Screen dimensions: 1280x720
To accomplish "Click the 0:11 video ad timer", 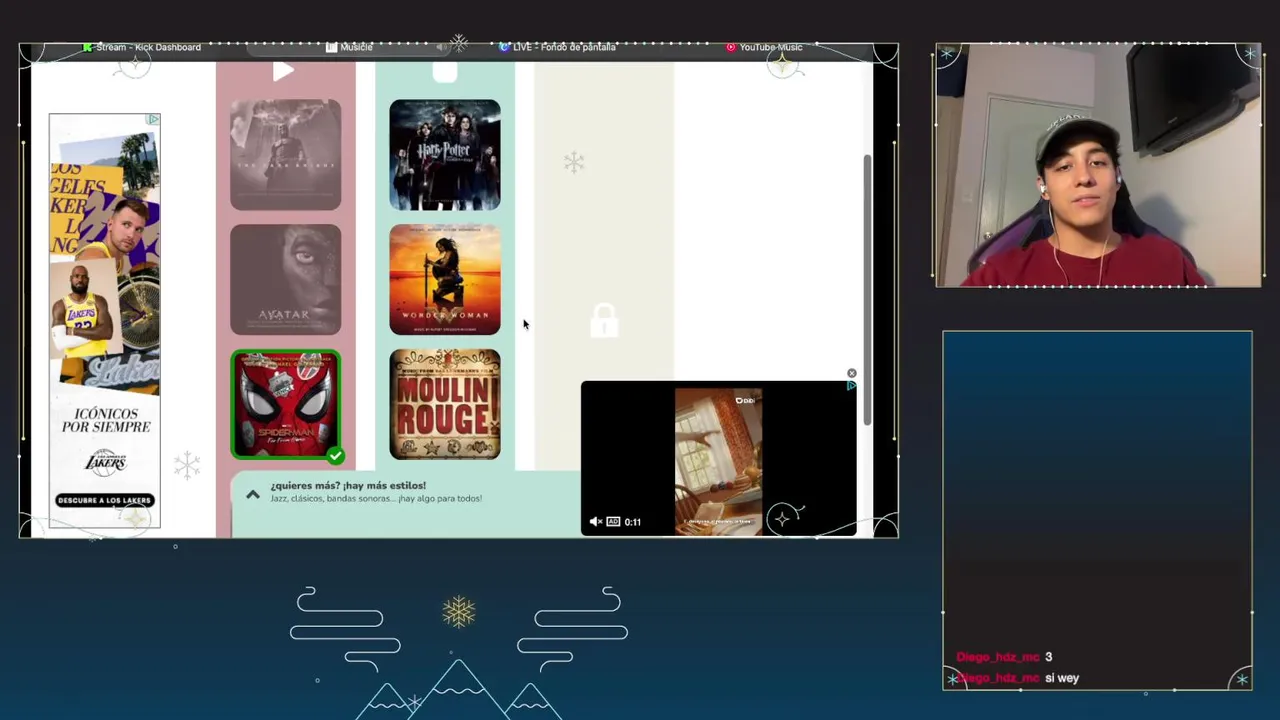I will 633,521.
